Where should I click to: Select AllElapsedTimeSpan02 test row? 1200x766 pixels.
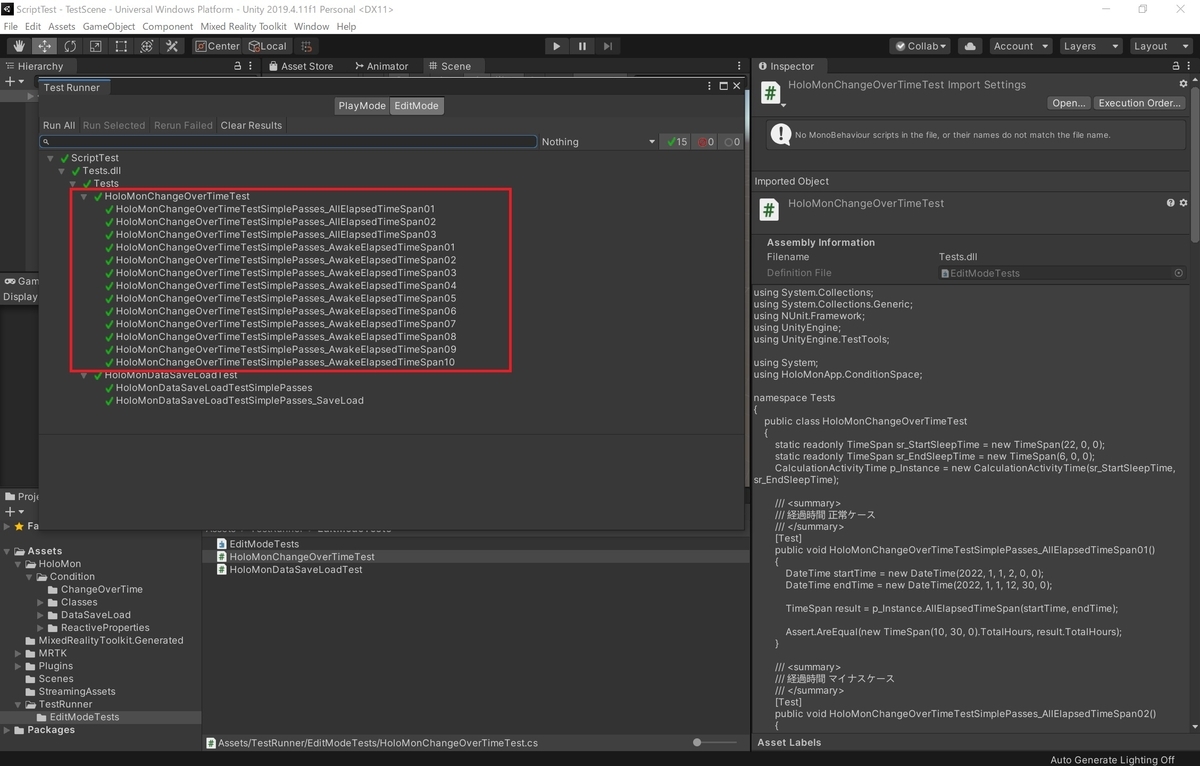tap(276, 222)
